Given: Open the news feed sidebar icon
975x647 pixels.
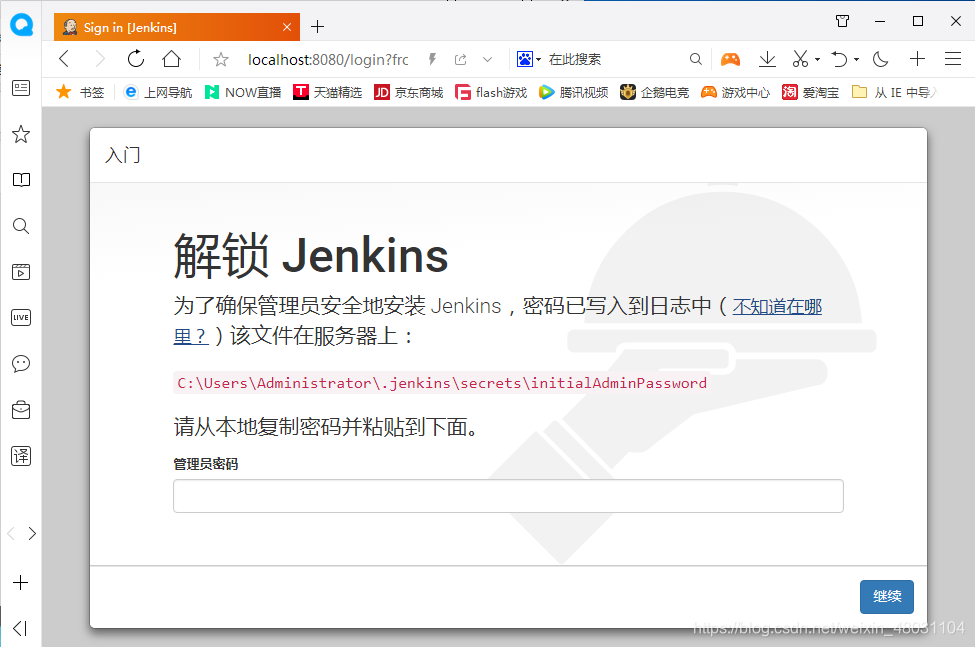Looking at the screenshot, I should pos(21,88).
